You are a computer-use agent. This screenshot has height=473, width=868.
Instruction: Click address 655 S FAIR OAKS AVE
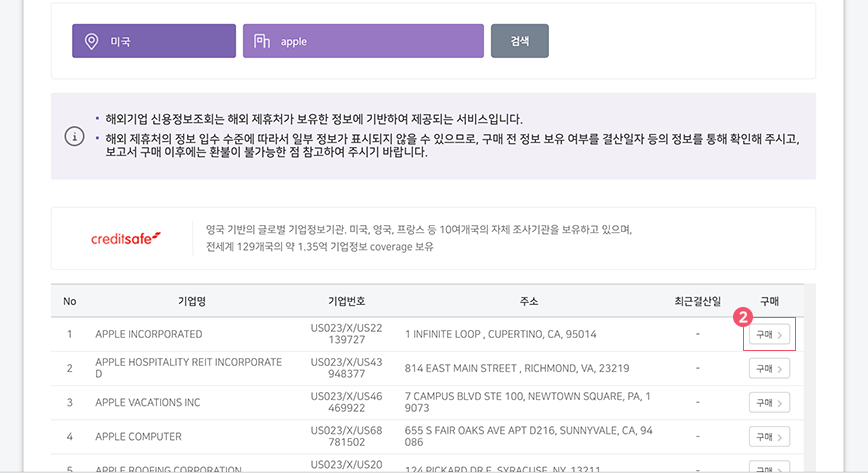point(529,436)
